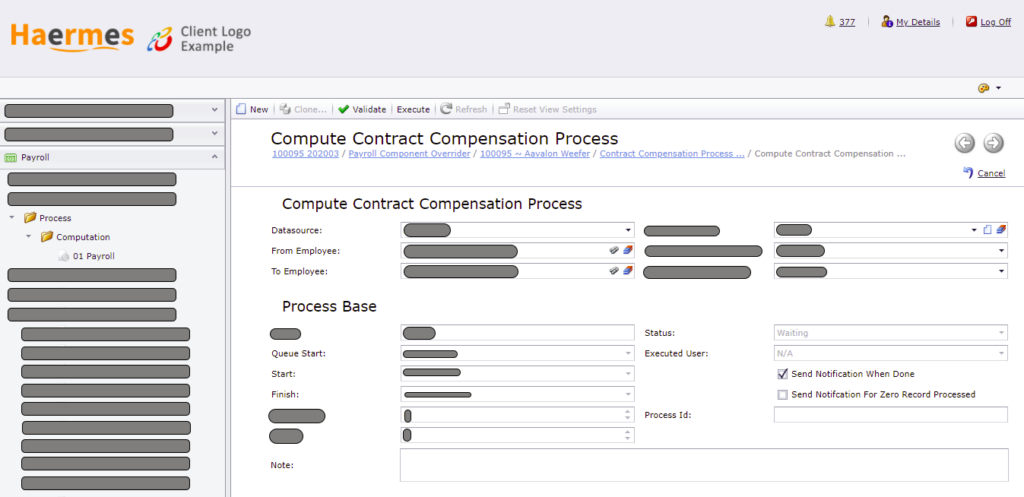Open the 01 Payroll tree item
The width and height of the screenshot is (1024, 497).
click(93, 257)
